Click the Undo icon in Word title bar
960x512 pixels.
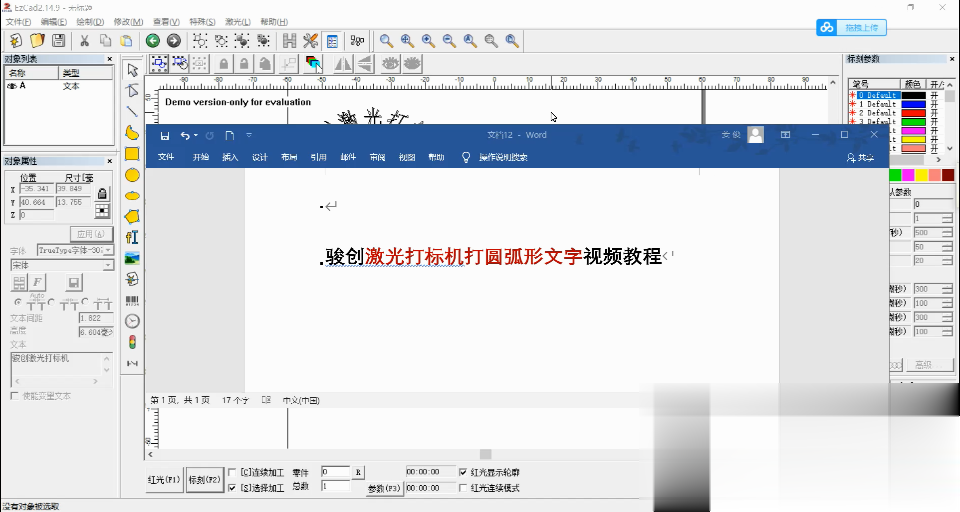pos(185,135)
